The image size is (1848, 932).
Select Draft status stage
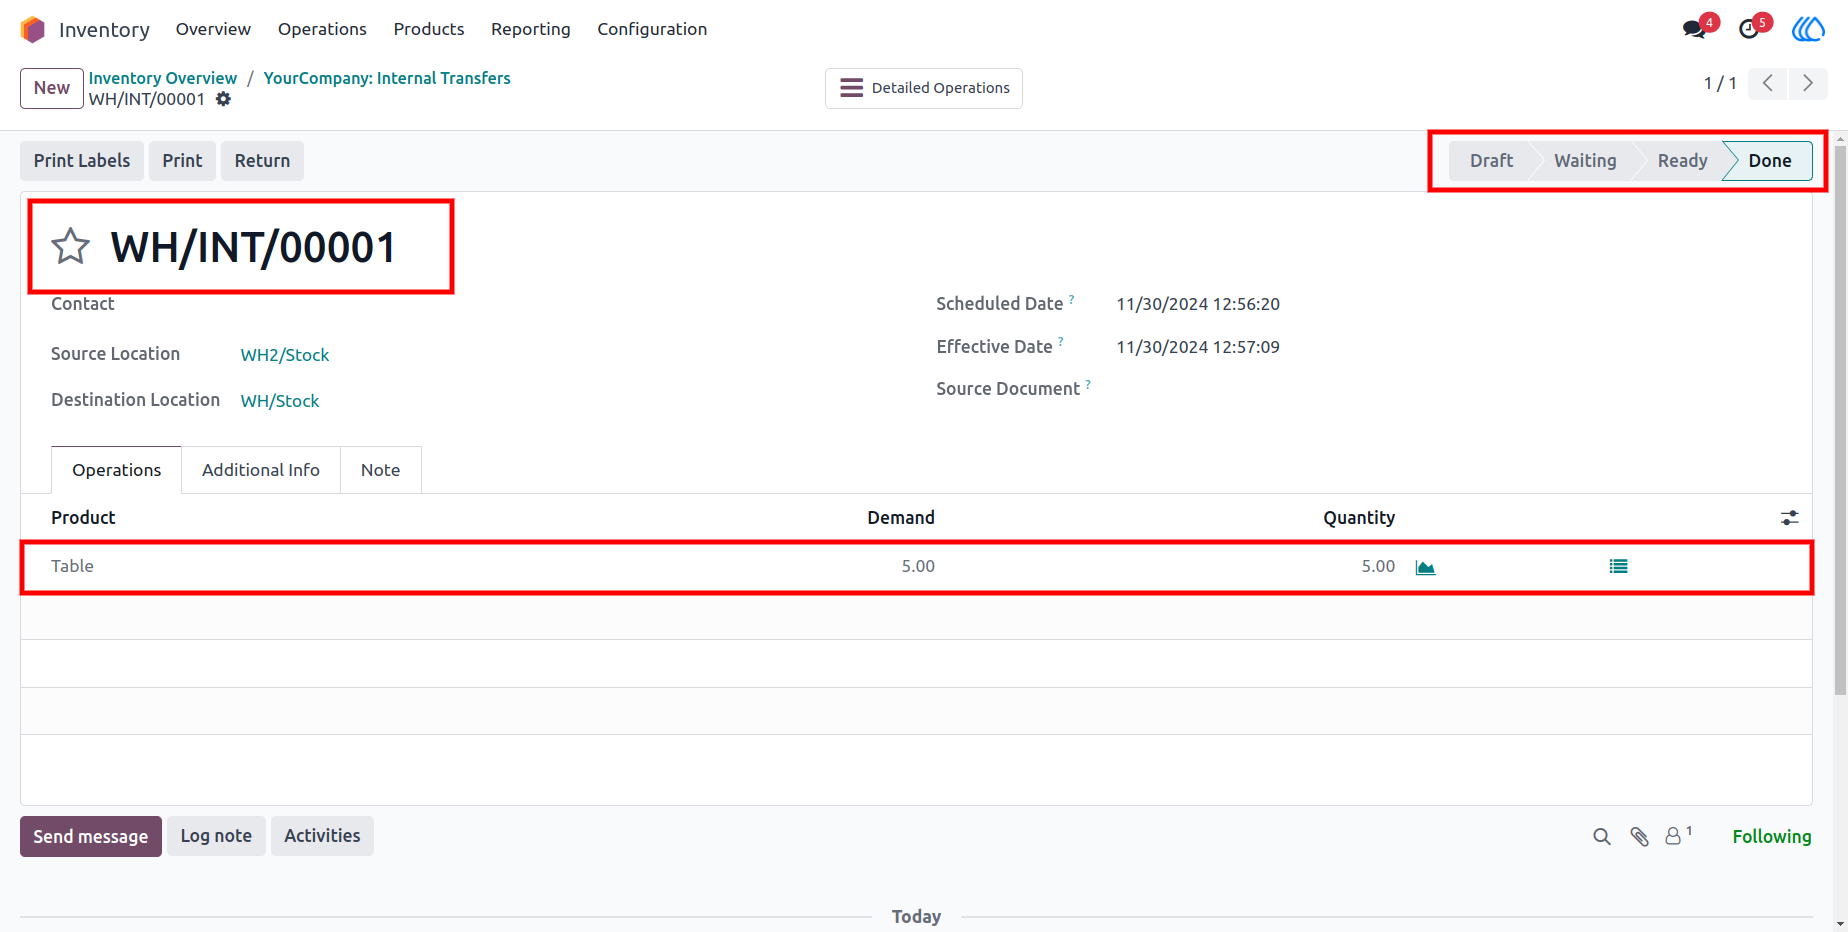[x=1491, y=161]
